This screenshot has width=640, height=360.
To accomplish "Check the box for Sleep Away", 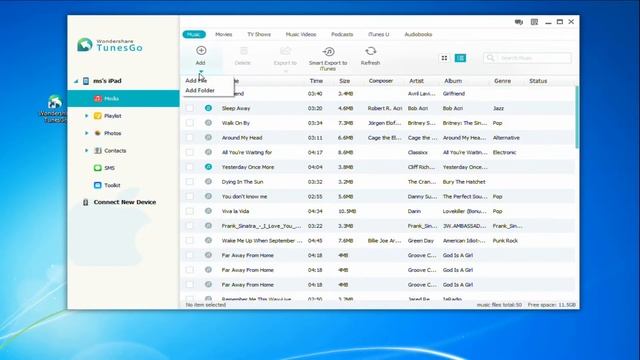I will 189,108.
